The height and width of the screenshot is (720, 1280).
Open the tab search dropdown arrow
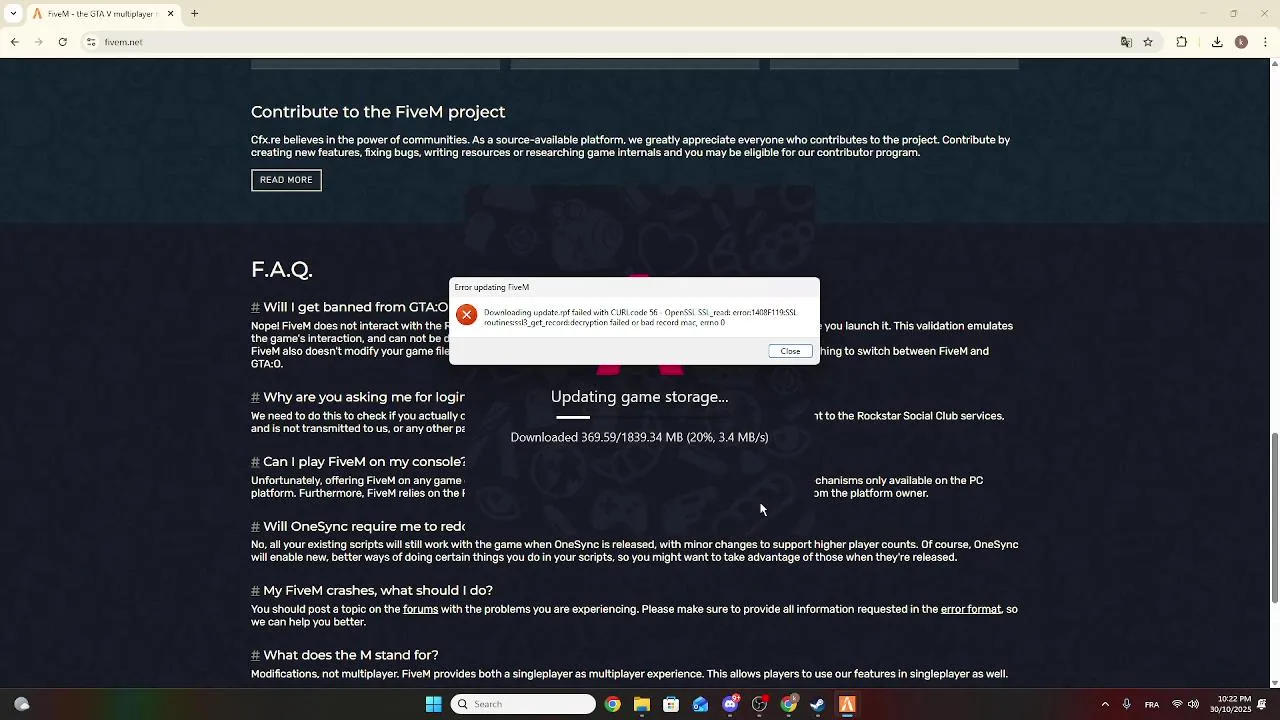click(13, 14)
